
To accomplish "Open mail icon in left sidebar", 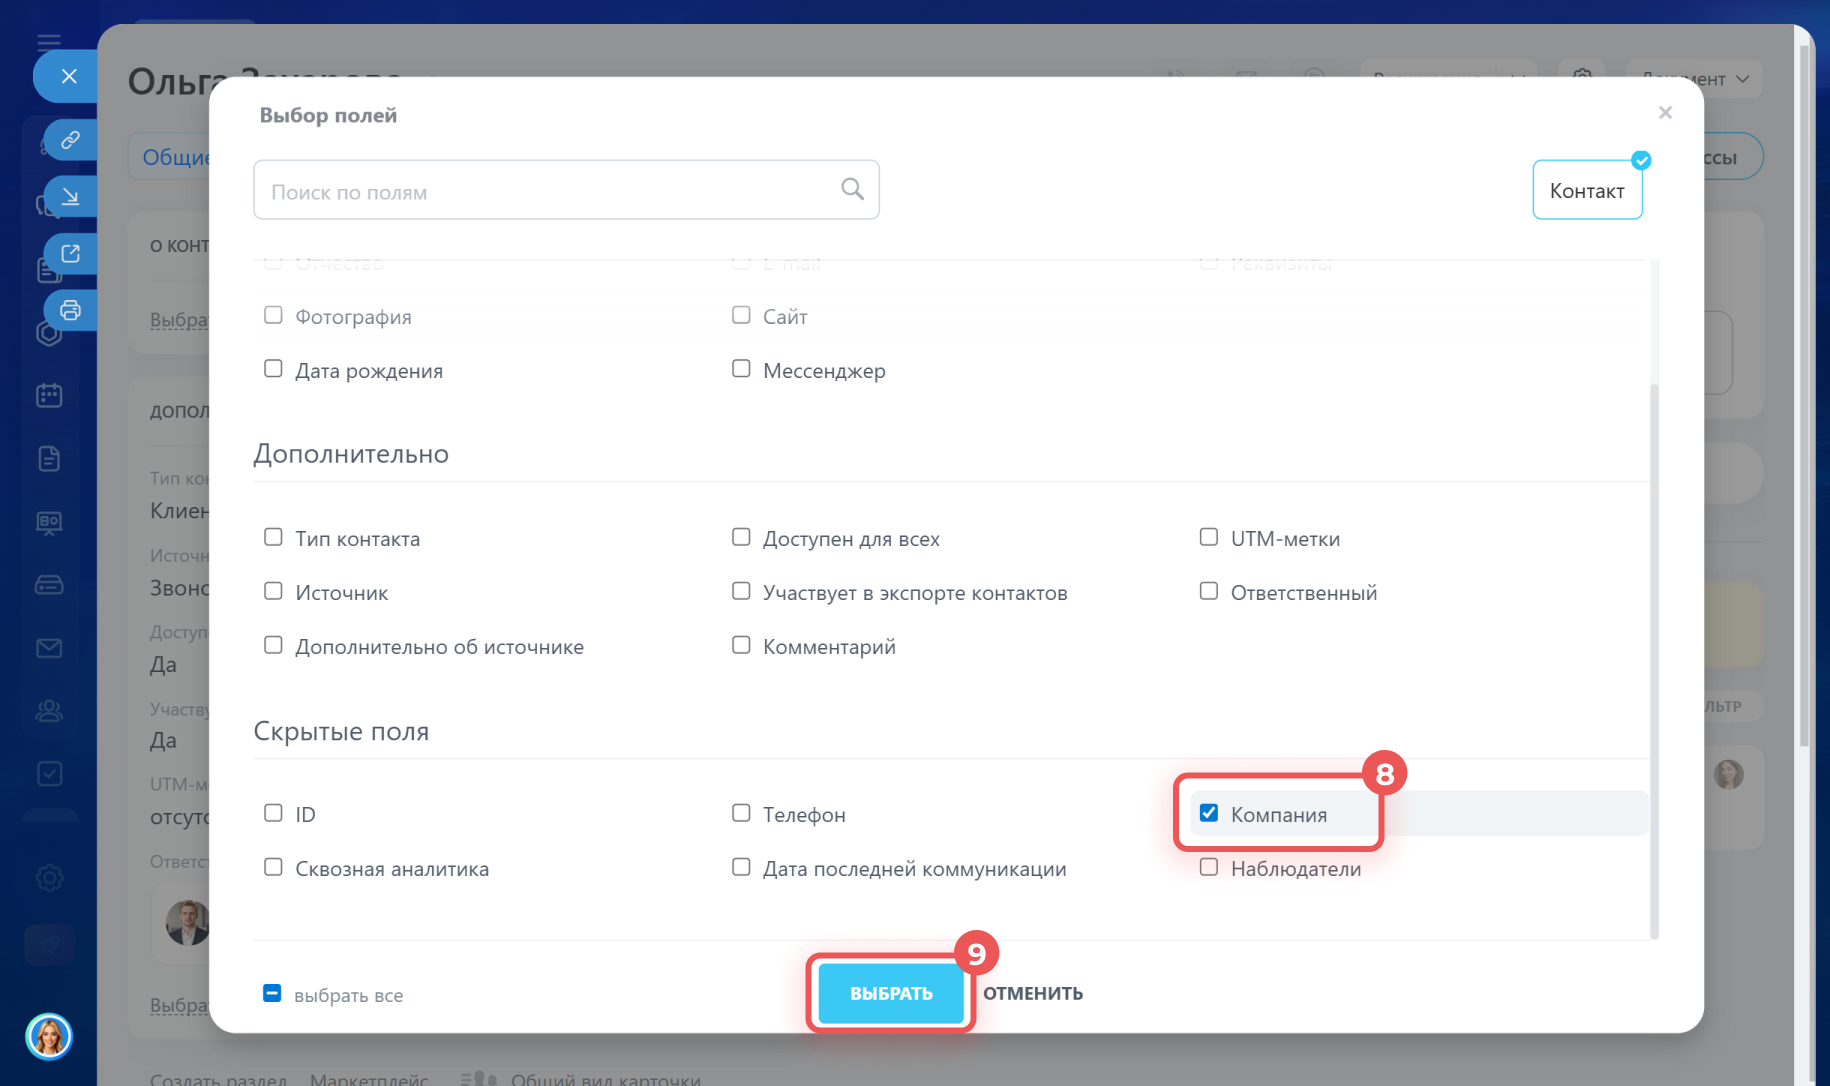I will (x=49, y=648).
